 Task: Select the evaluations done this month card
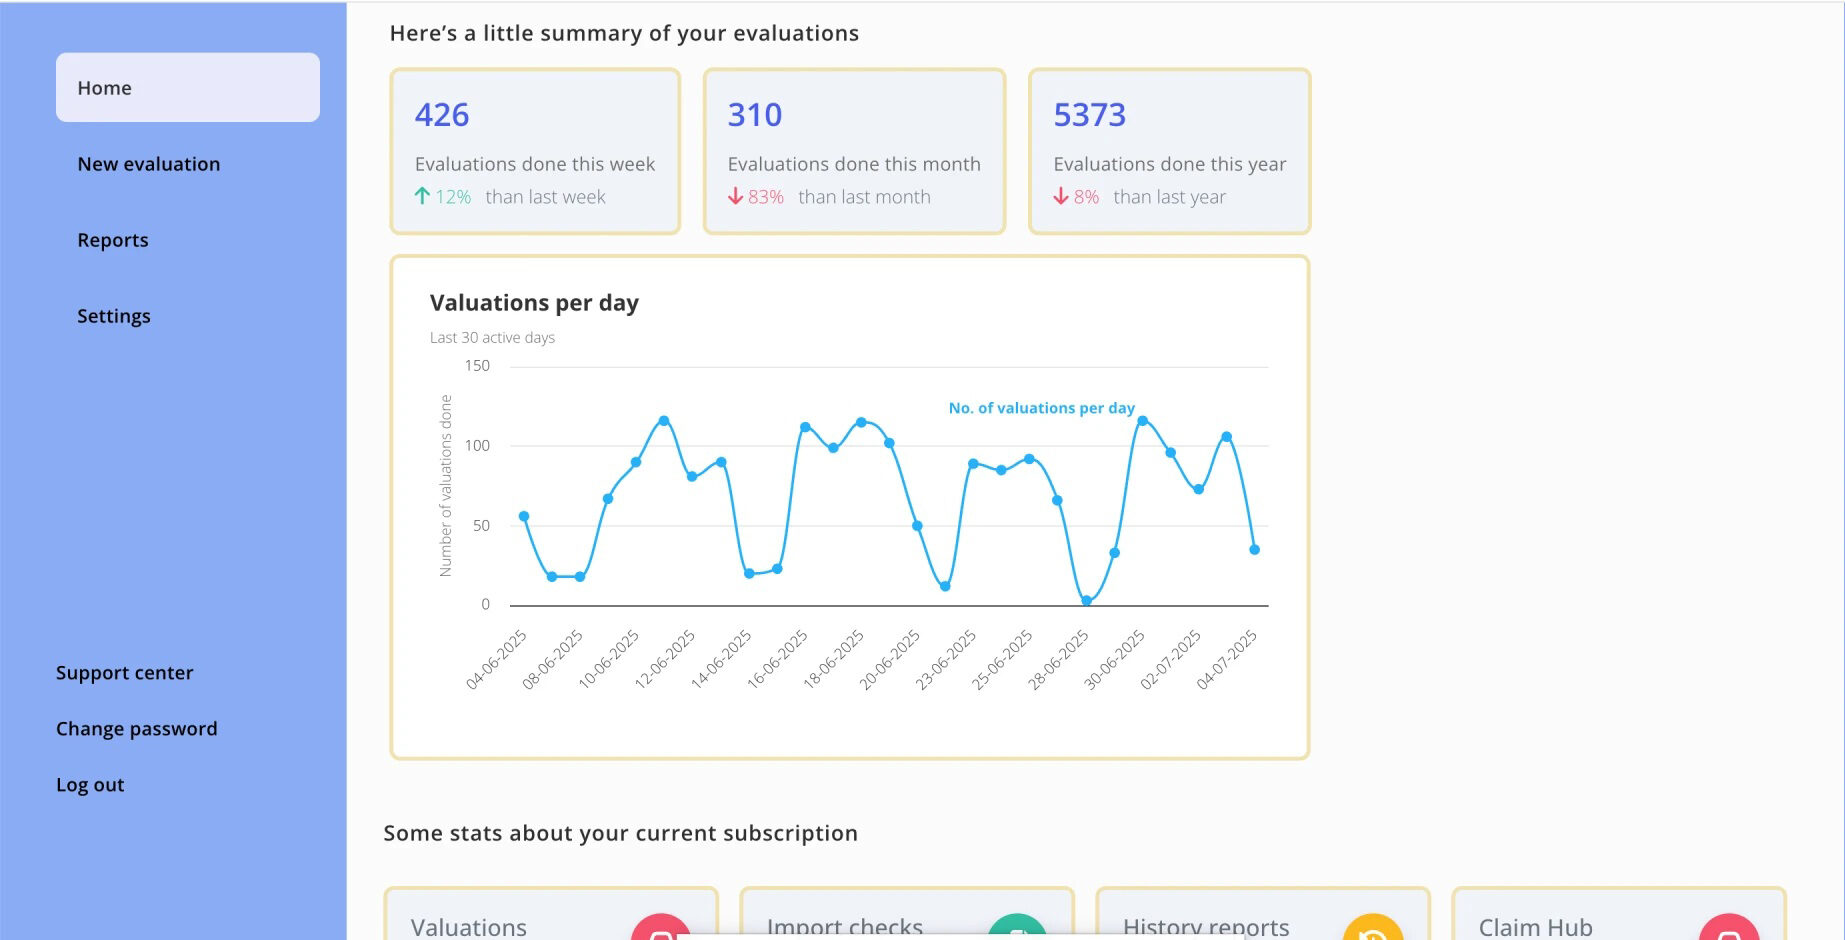[x=854, y=151]
